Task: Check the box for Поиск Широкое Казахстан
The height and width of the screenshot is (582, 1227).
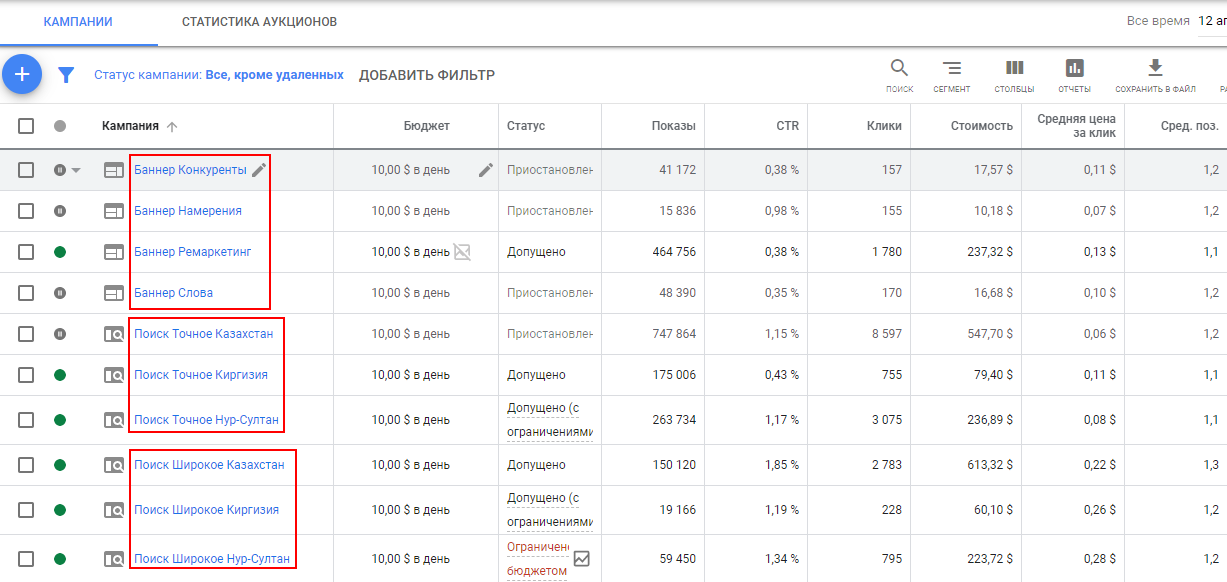Action: (26, 465)
